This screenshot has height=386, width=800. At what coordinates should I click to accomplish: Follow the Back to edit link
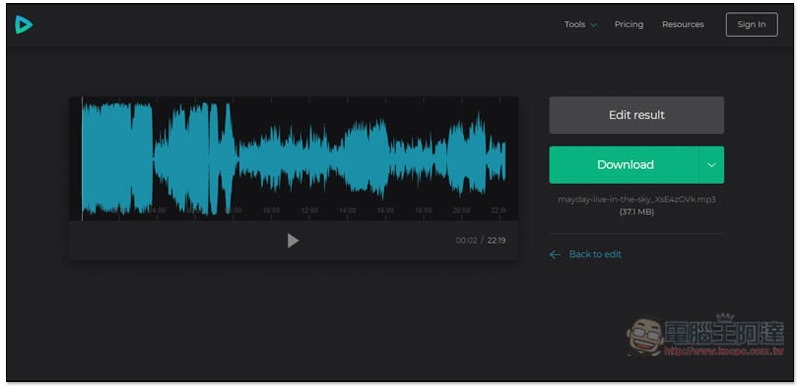(595, 254)
